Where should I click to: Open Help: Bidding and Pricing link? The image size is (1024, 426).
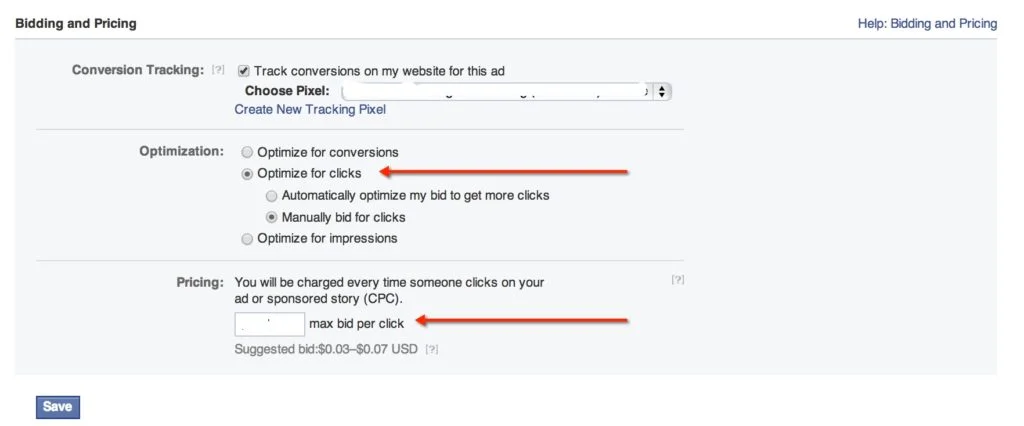(x=927, y=23)
